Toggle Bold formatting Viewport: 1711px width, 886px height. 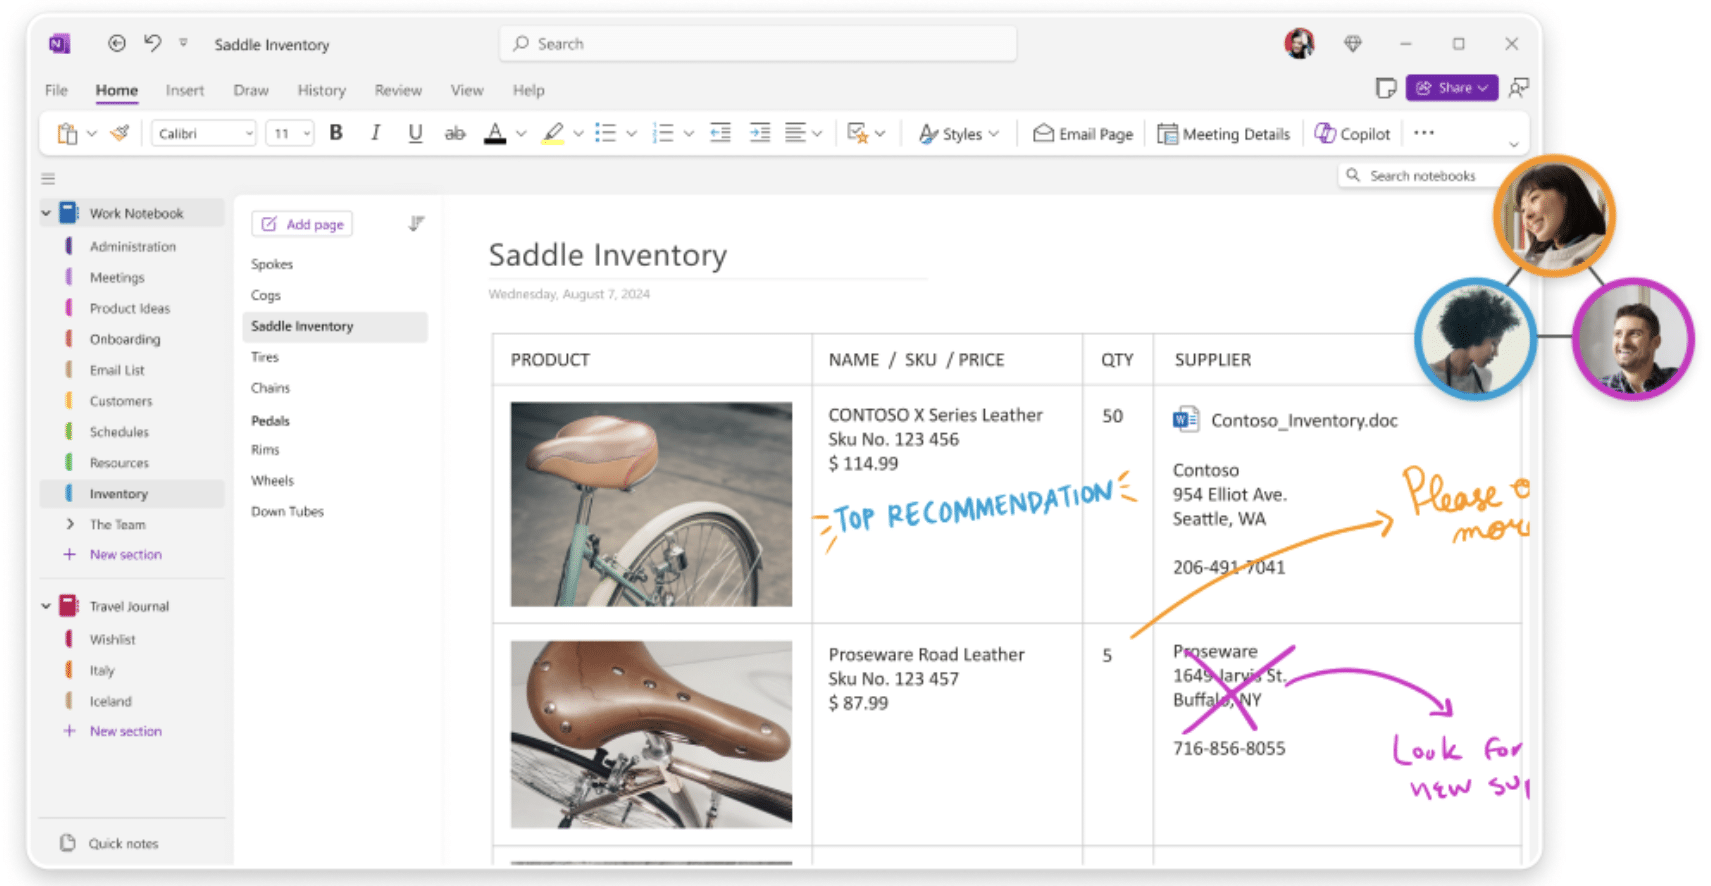[336, 133]
